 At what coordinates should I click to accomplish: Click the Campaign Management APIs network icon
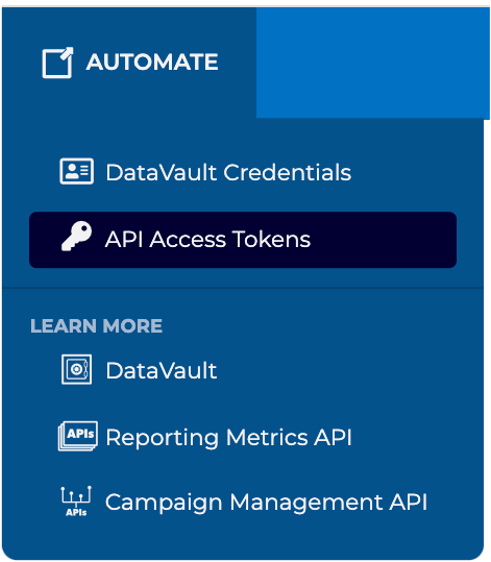(76, 501)
